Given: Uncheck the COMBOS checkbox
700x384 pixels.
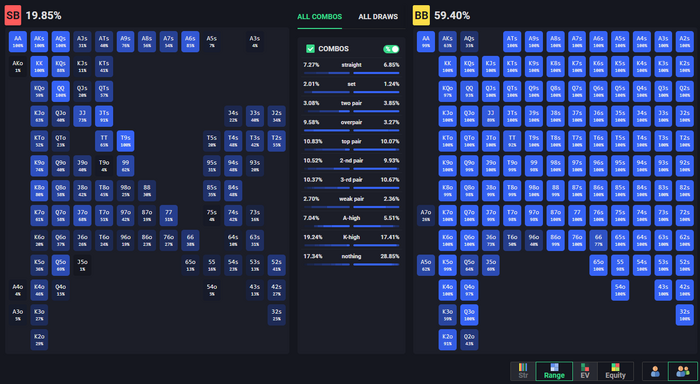Looking at the screenshot, I should (x=310, y=49).
